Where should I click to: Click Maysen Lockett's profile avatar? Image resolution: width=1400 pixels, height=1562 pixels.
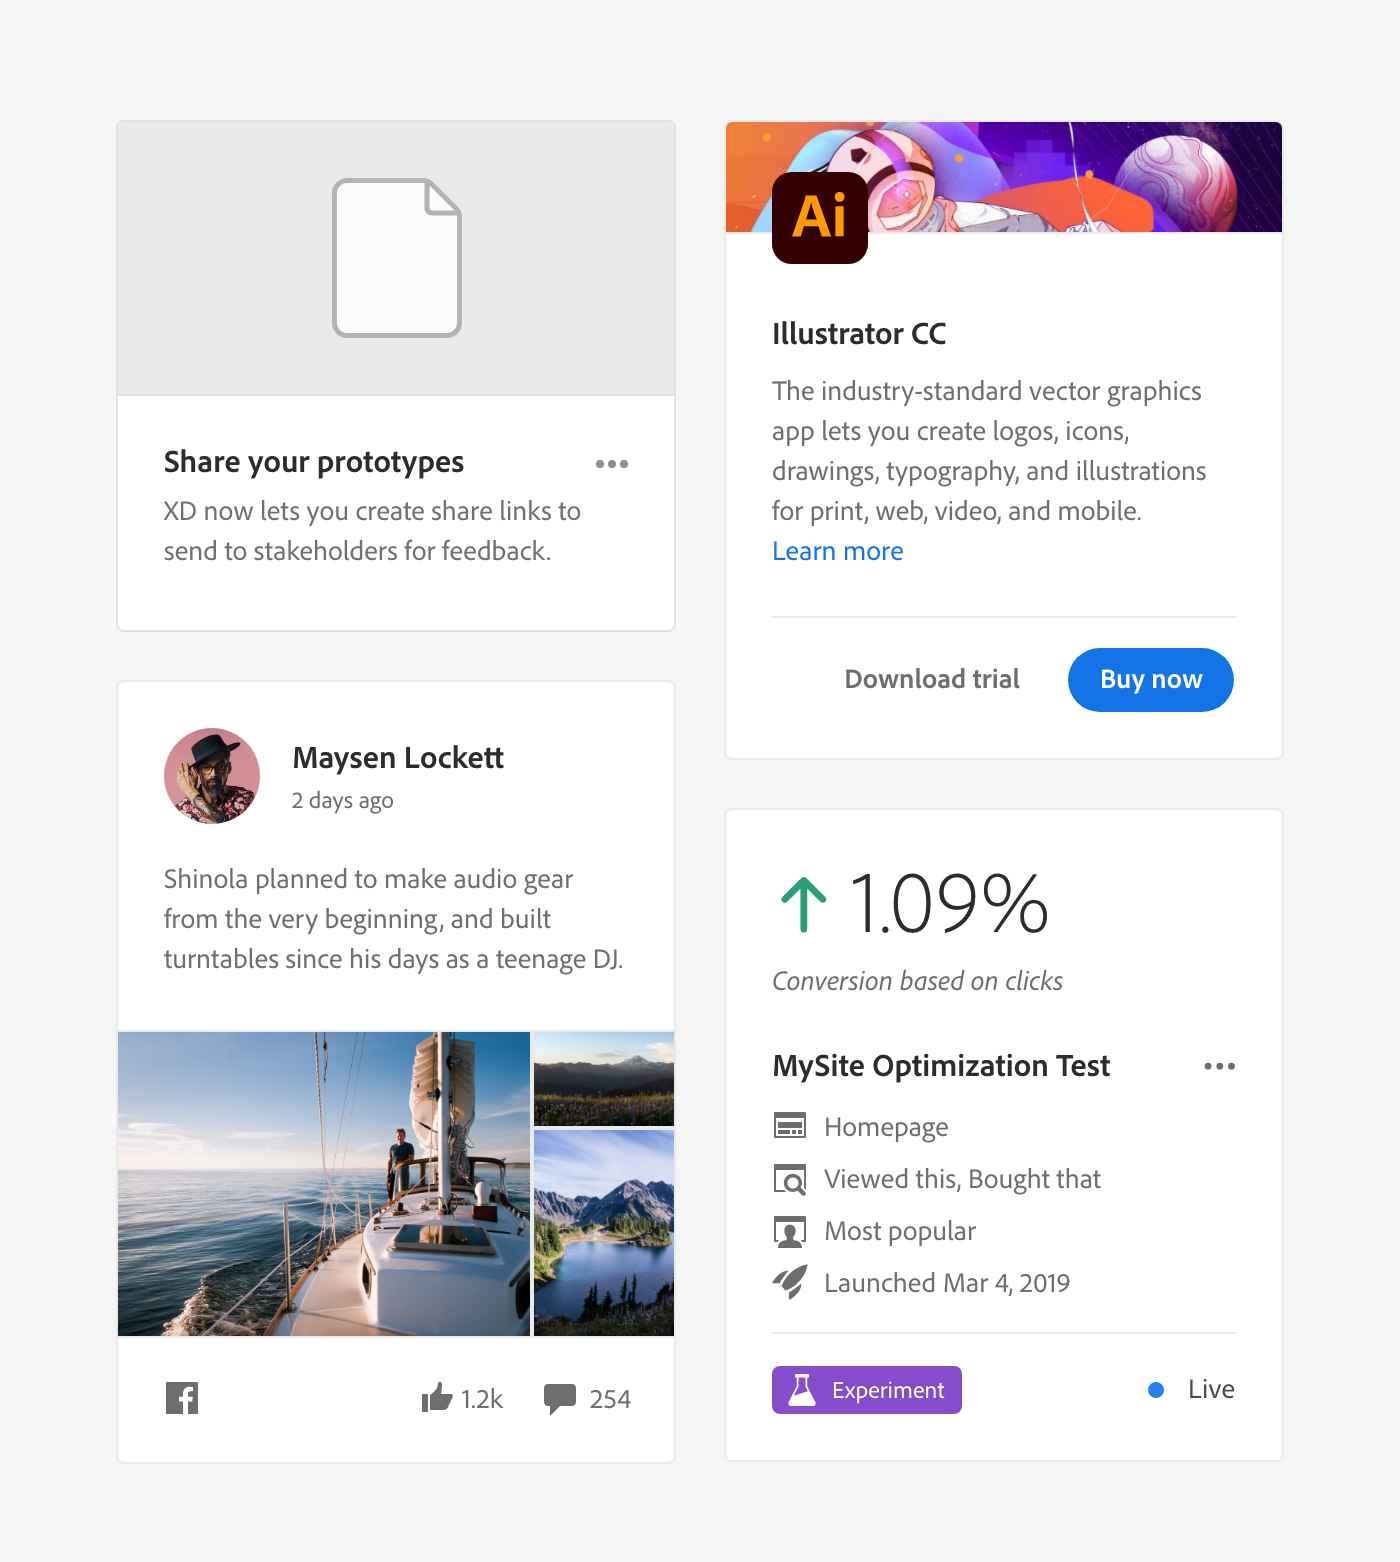(212, 776)
